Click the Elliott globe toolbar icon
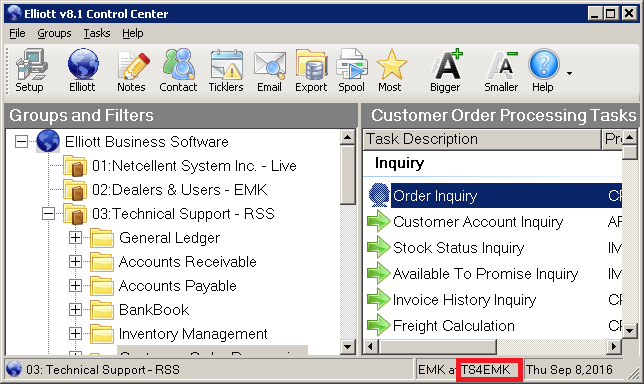This screenshot has width=644, height=384. click(83, 70)
